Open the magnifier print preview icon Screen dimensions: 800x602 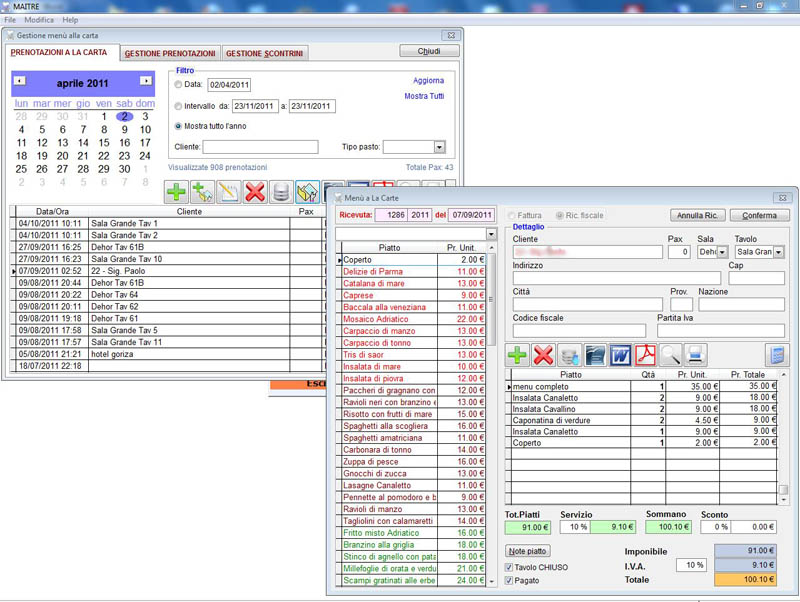pos(670,355)
